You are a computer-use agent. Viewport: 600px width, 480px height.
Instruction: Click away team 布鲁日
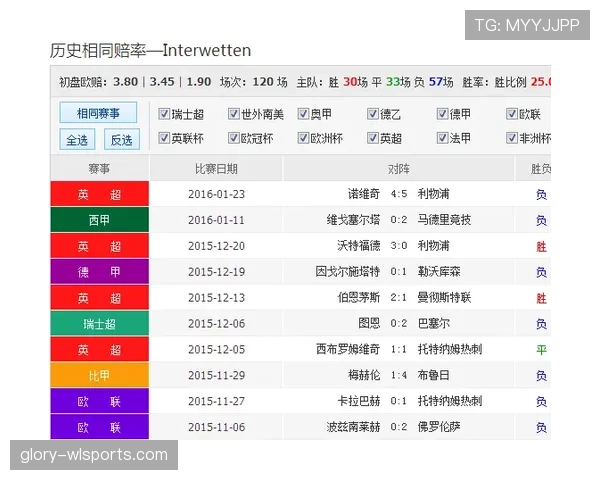[433, 375]
